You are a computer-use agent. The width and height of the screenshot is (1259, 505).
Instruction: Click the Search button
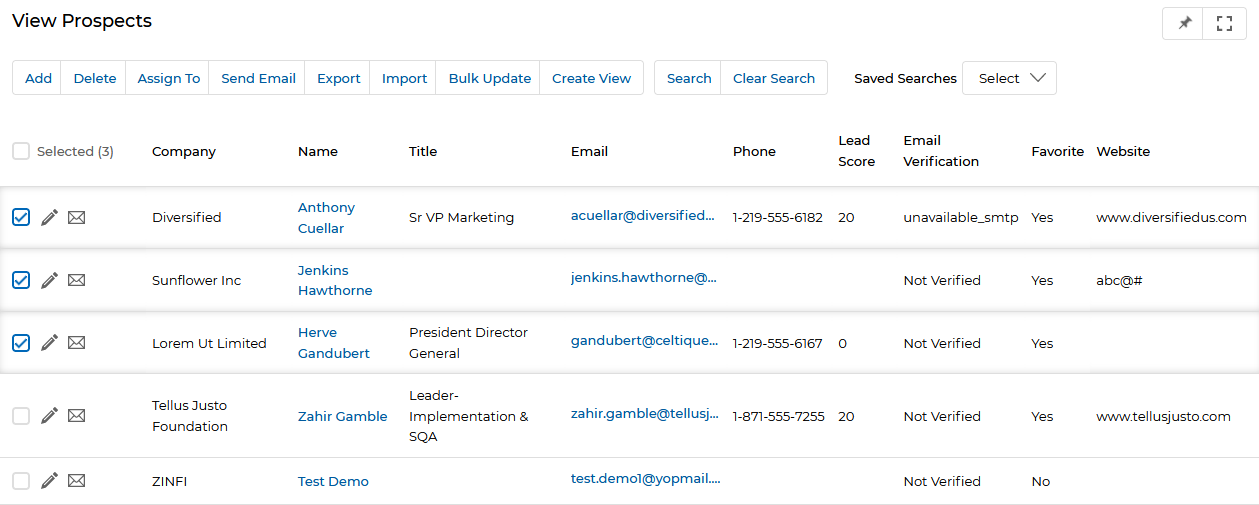688,78
